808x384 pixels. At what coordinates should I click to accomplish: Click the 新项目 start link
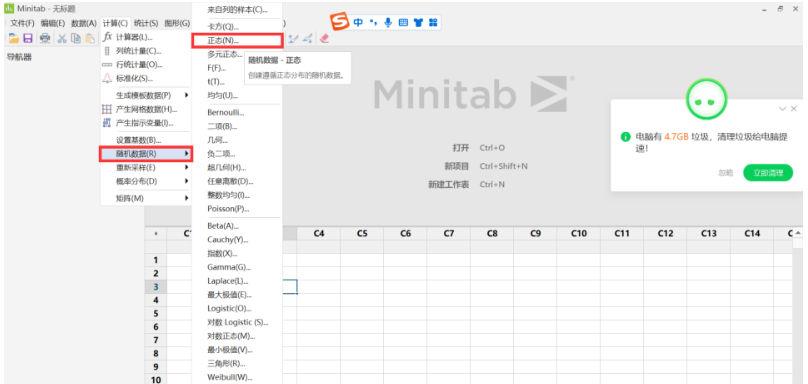[x=456, y=166]
